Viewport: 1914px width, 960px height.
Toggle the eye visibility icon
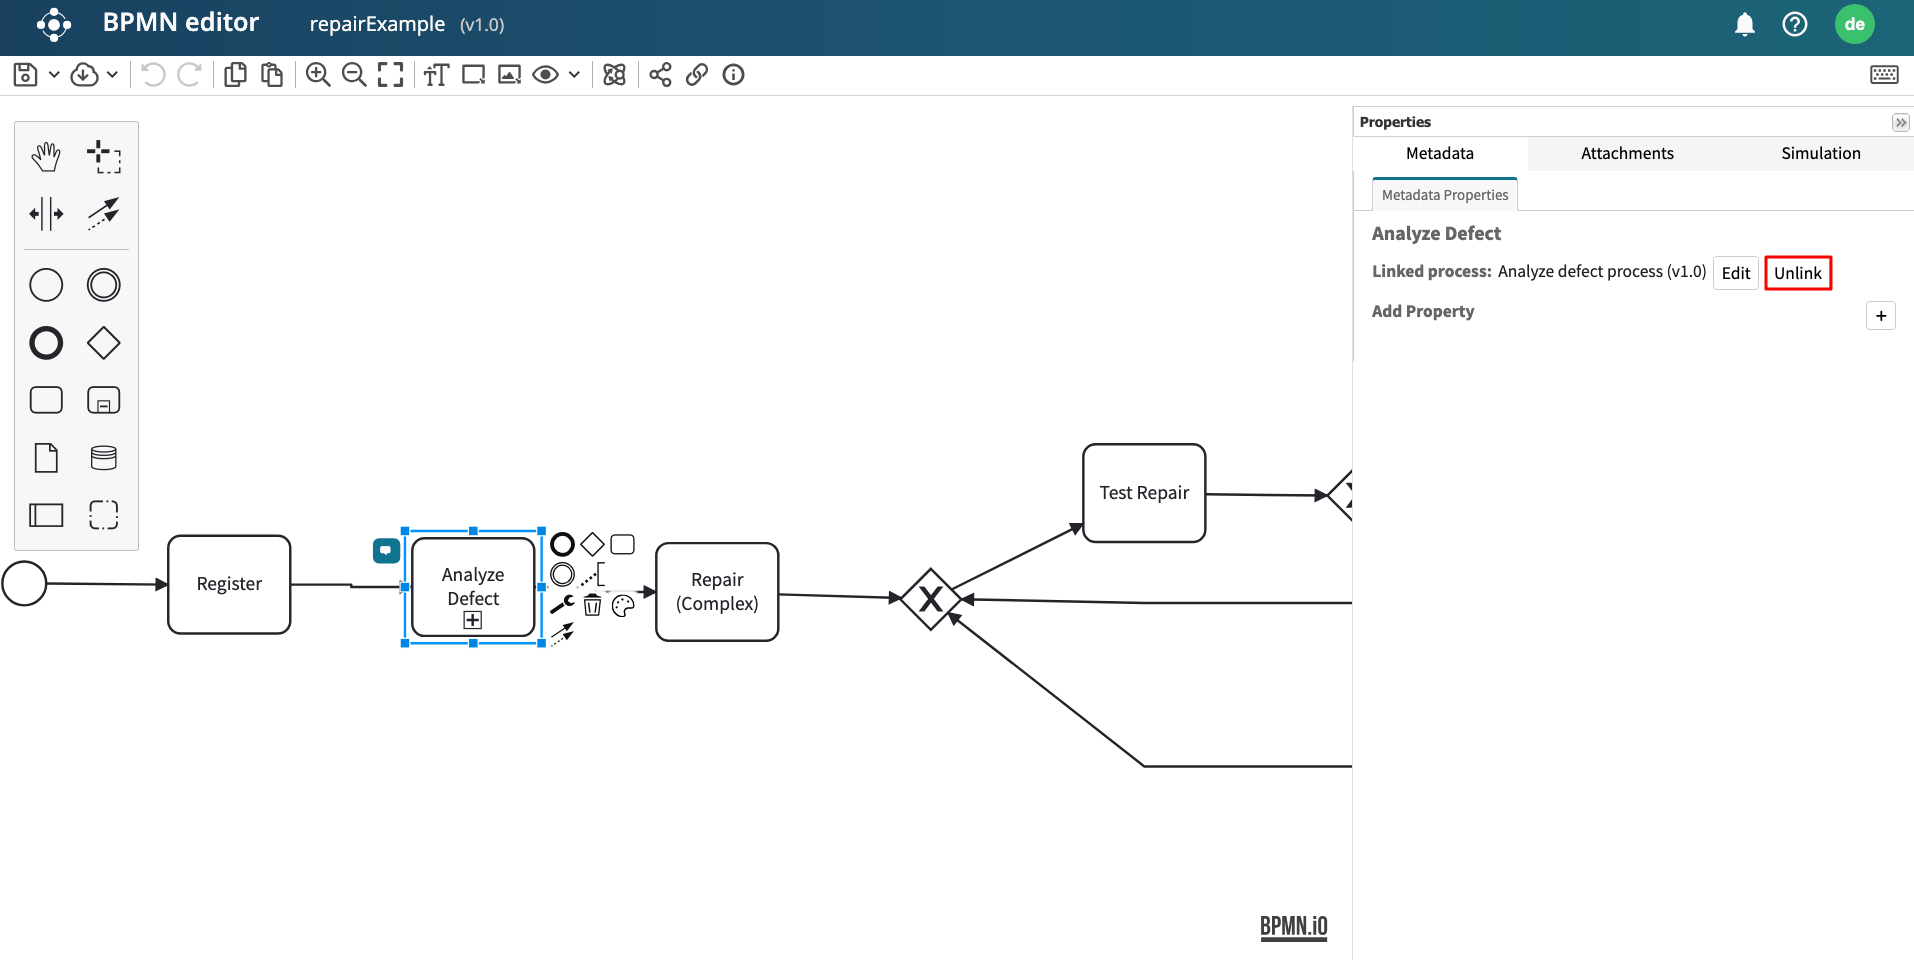point(545,75)
